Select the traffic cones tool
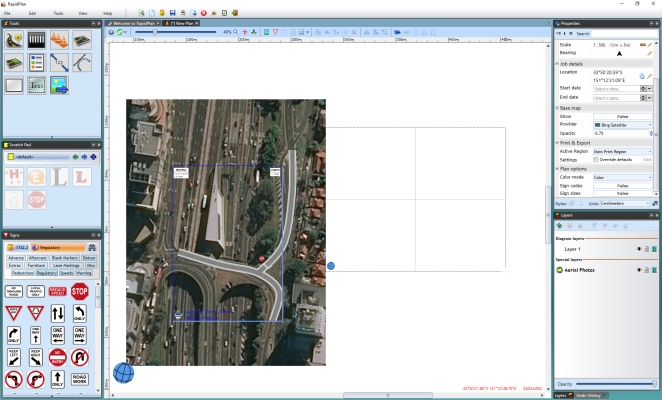 (x=59, y=40)
